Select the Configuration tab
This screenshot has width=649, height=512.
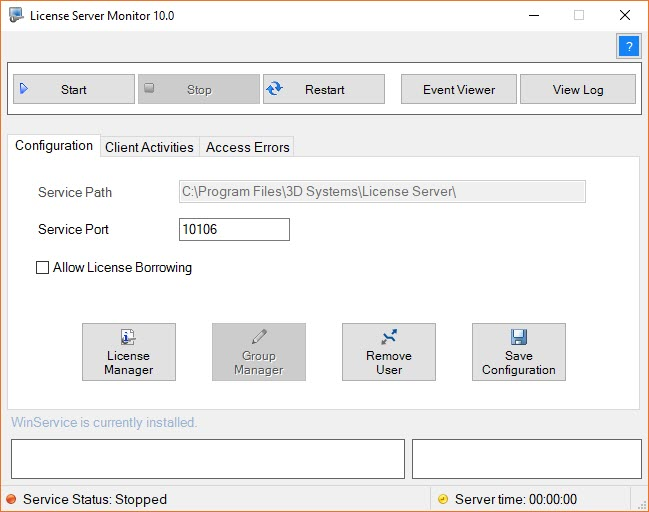54,146
